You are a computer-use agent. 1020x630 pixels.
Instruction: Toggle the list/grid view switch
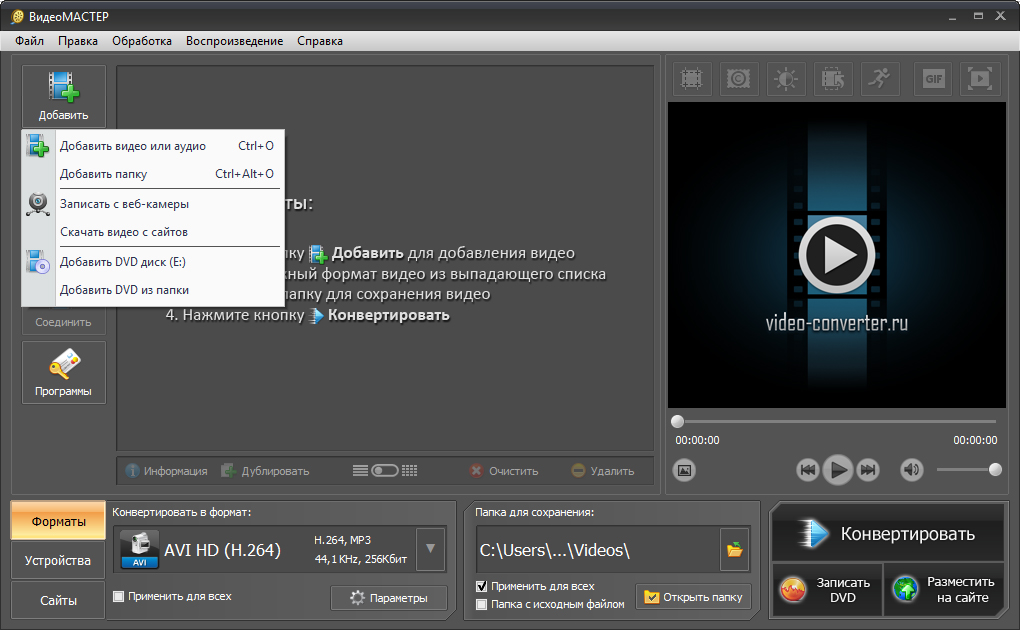pyautogui.click(x=384, y=471)
